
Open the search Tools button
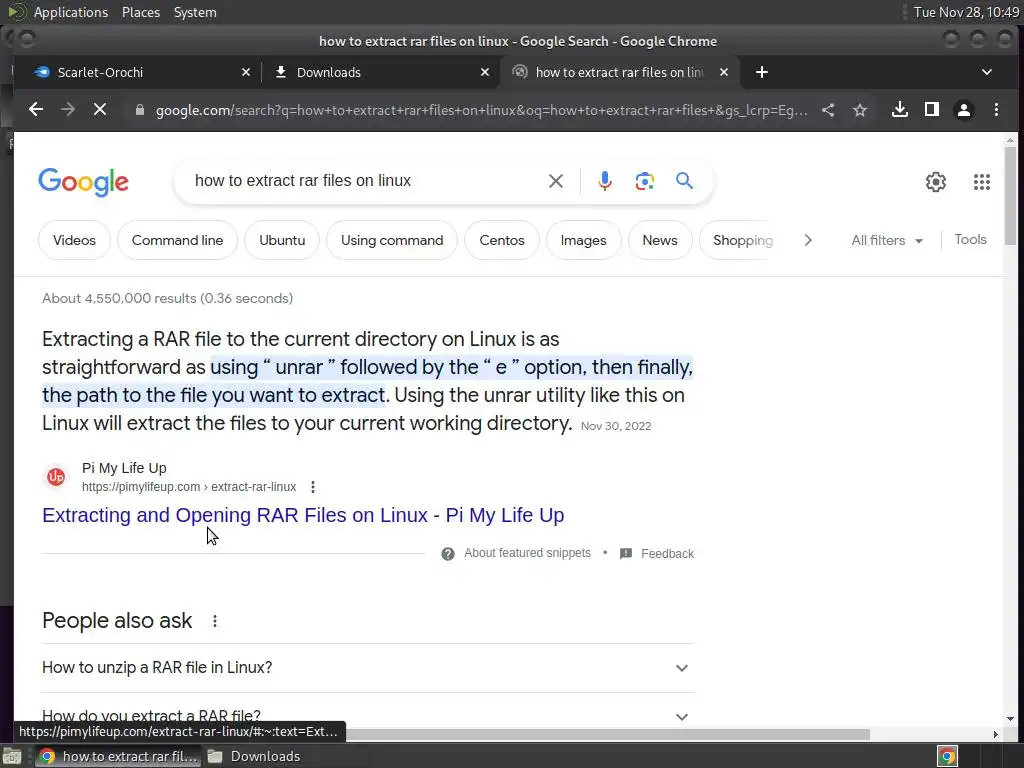970,240
